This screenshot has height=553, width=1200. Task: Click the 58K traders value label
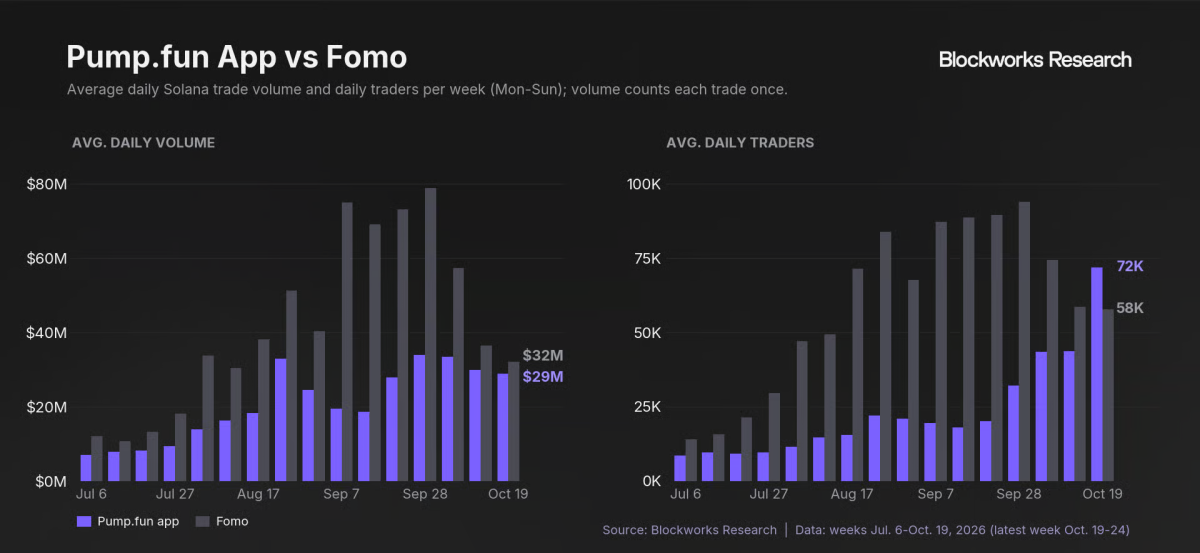click(x=1130, y=308)
